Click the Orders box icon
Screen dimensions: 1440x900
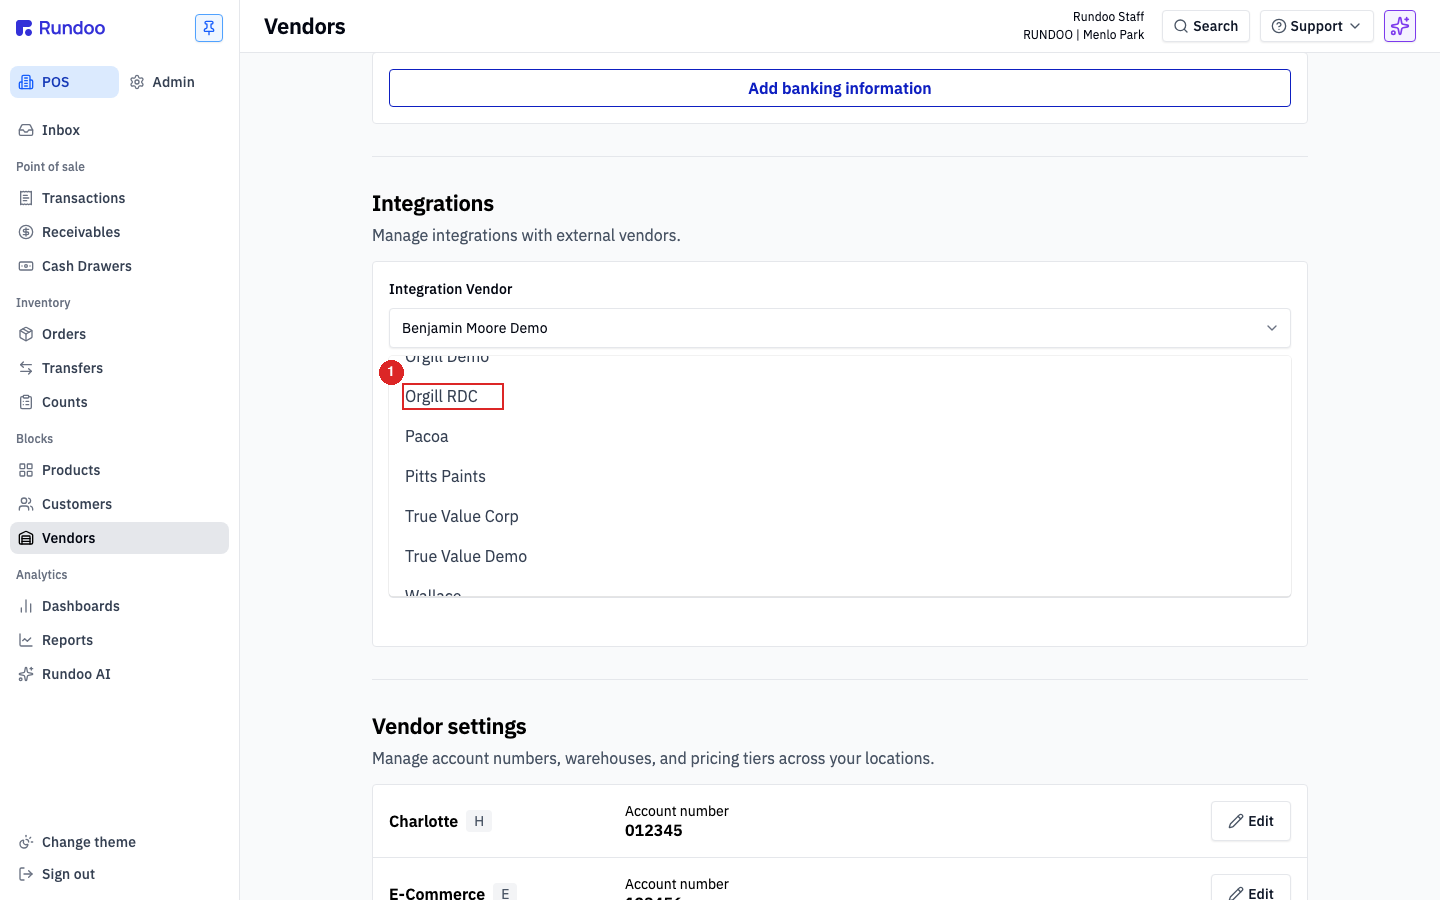tap(26, 334)
